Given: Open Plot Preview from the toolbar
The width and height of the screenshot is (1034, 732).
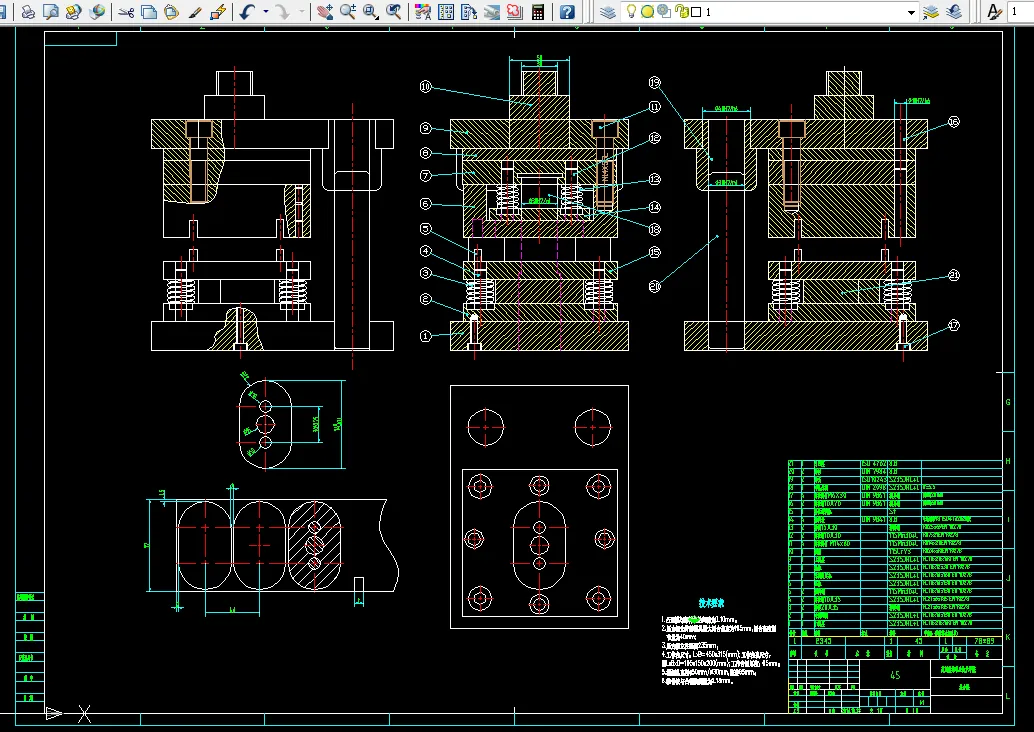Looking at the screenshot, I should pyautogui.click(x=50, y=12).
